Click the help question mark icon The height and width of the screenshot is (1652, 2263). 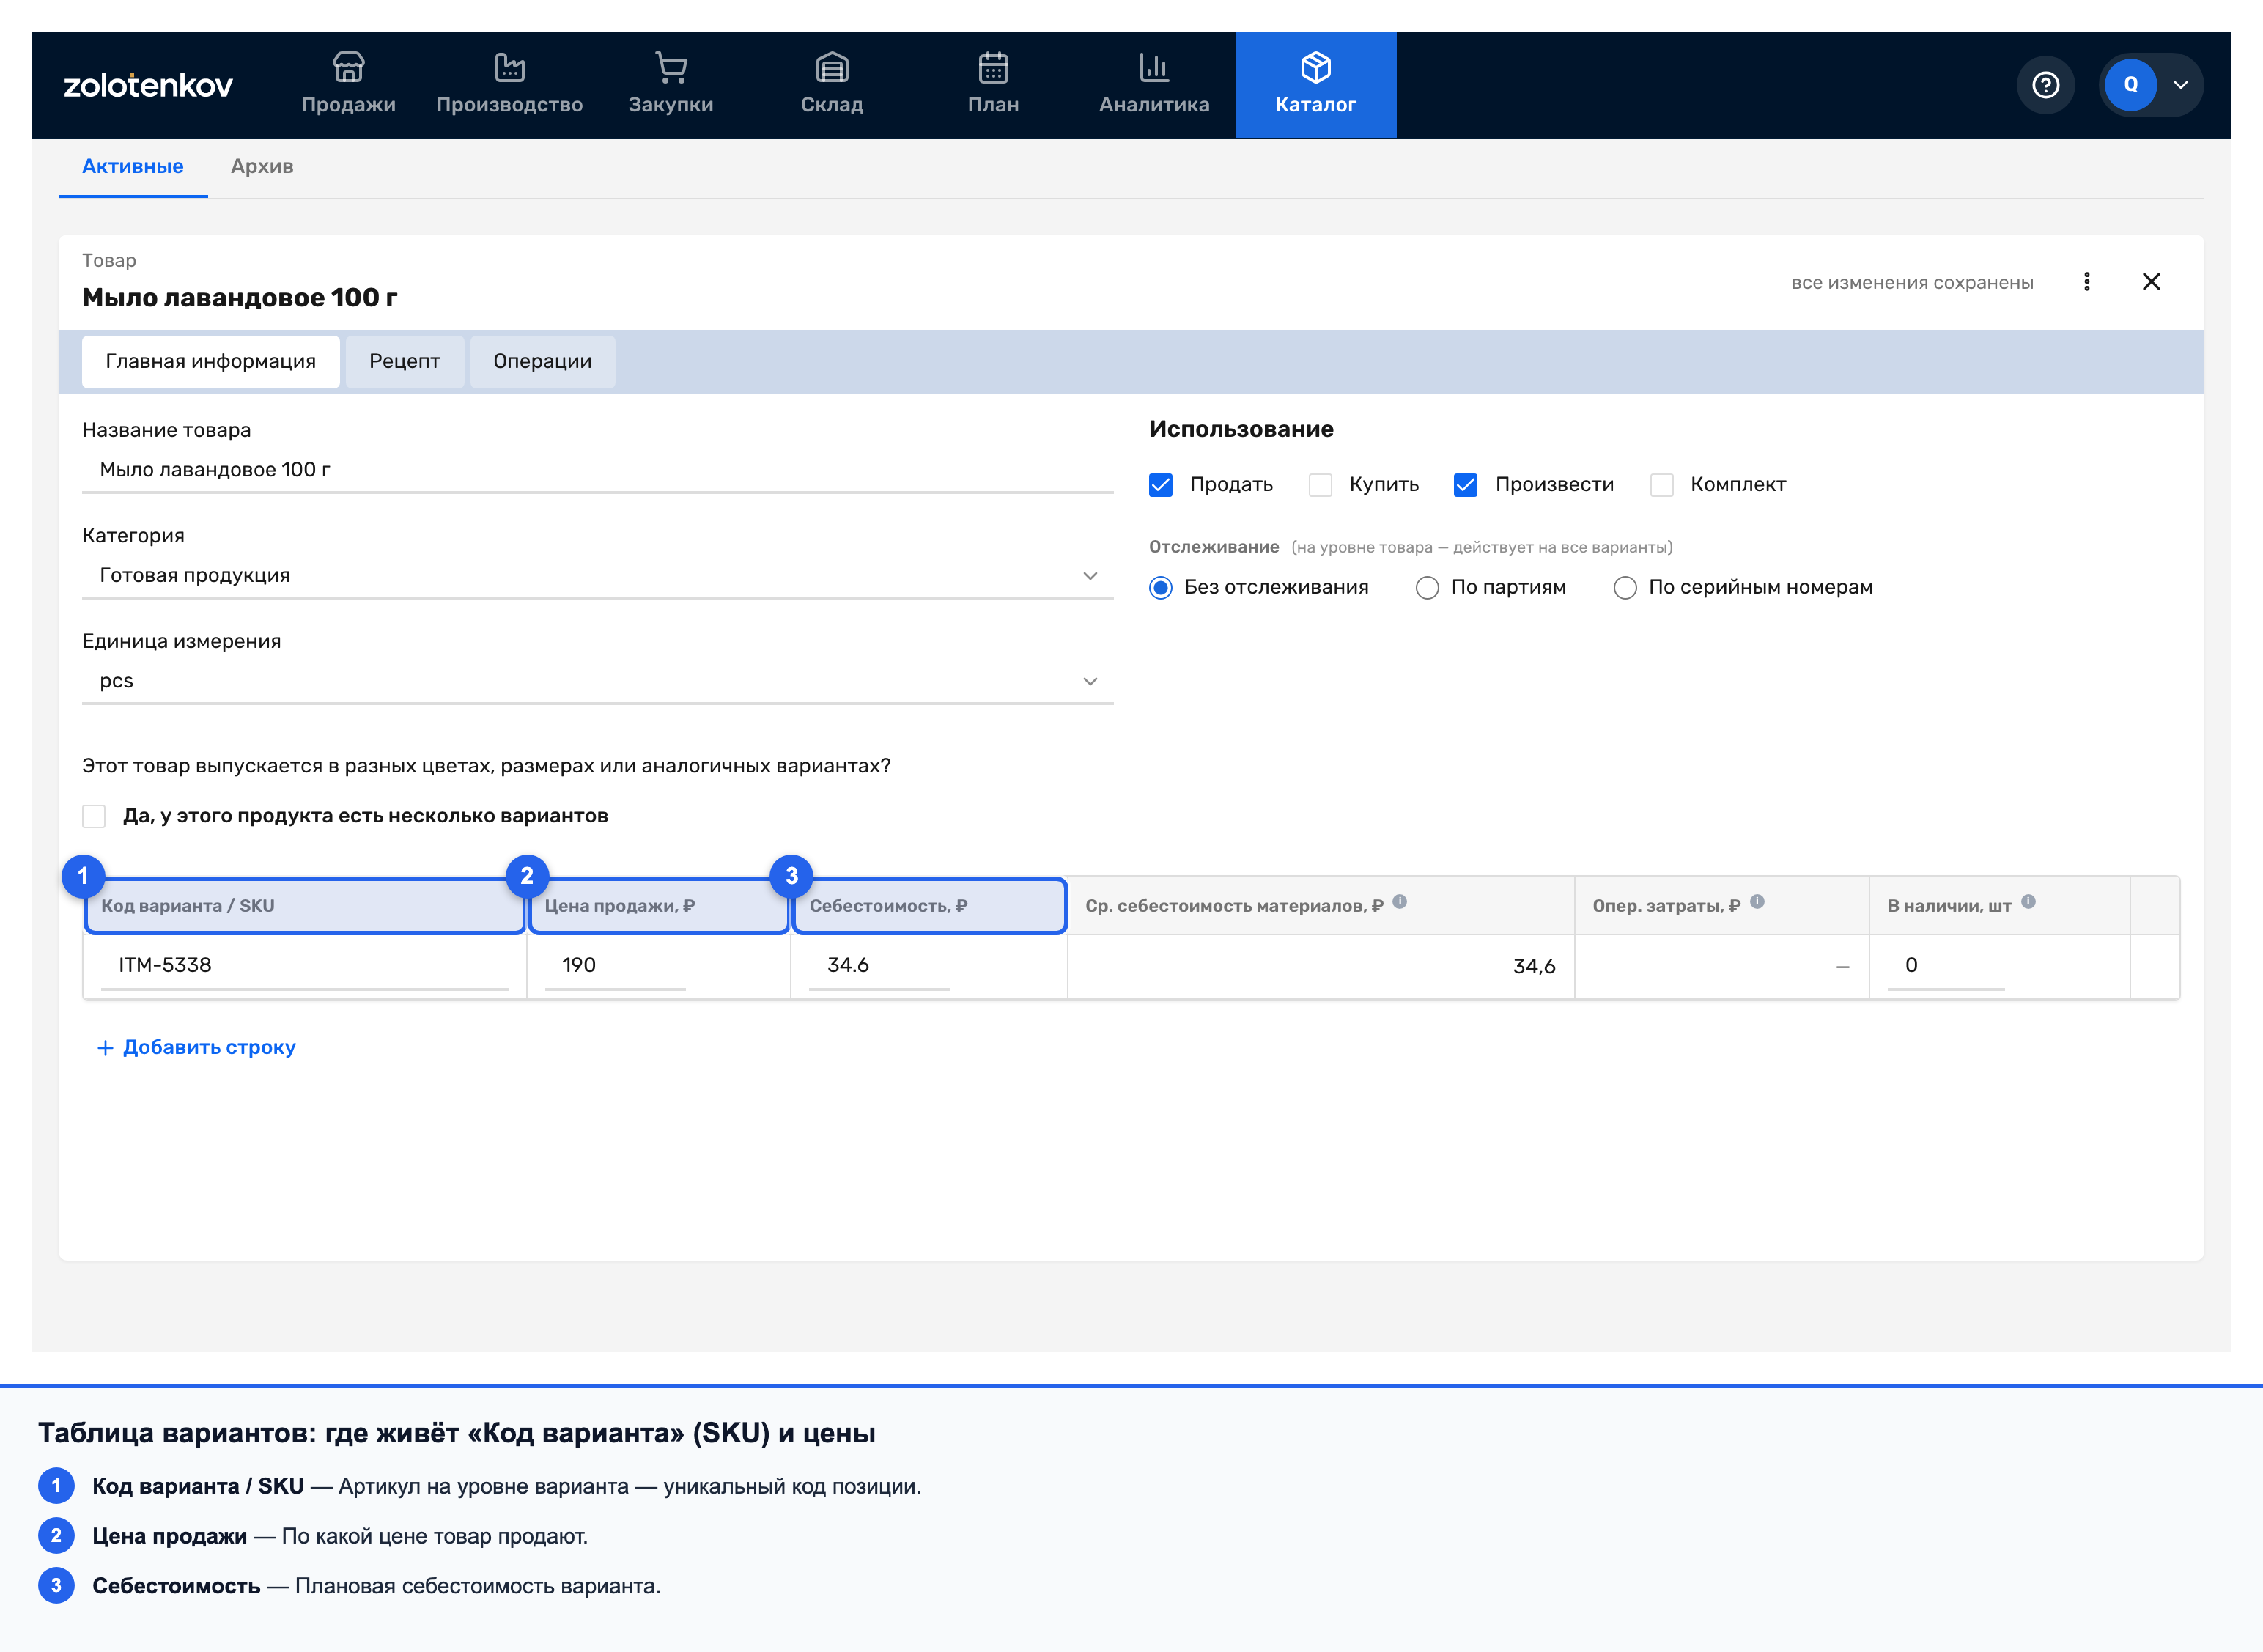pos(2045,85)
